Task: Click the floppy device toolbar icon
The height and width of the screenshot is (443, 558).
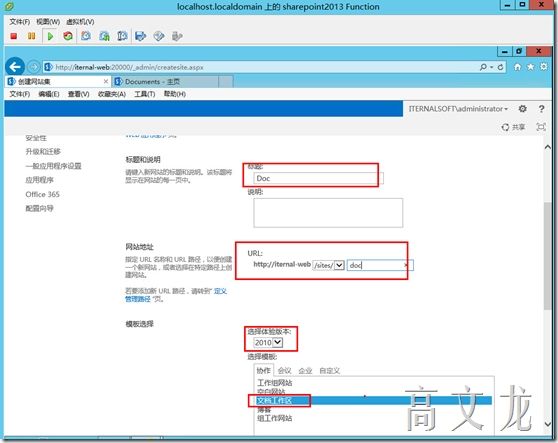Action: click(x=141, y=36)
